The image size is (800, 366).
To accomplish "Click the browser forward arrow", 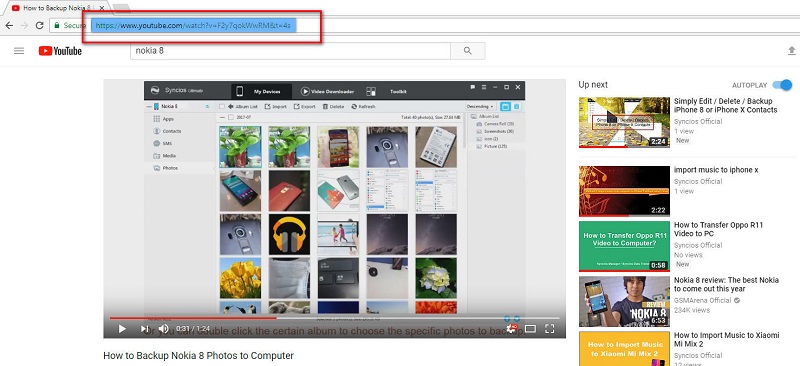I will coord(24,25).
